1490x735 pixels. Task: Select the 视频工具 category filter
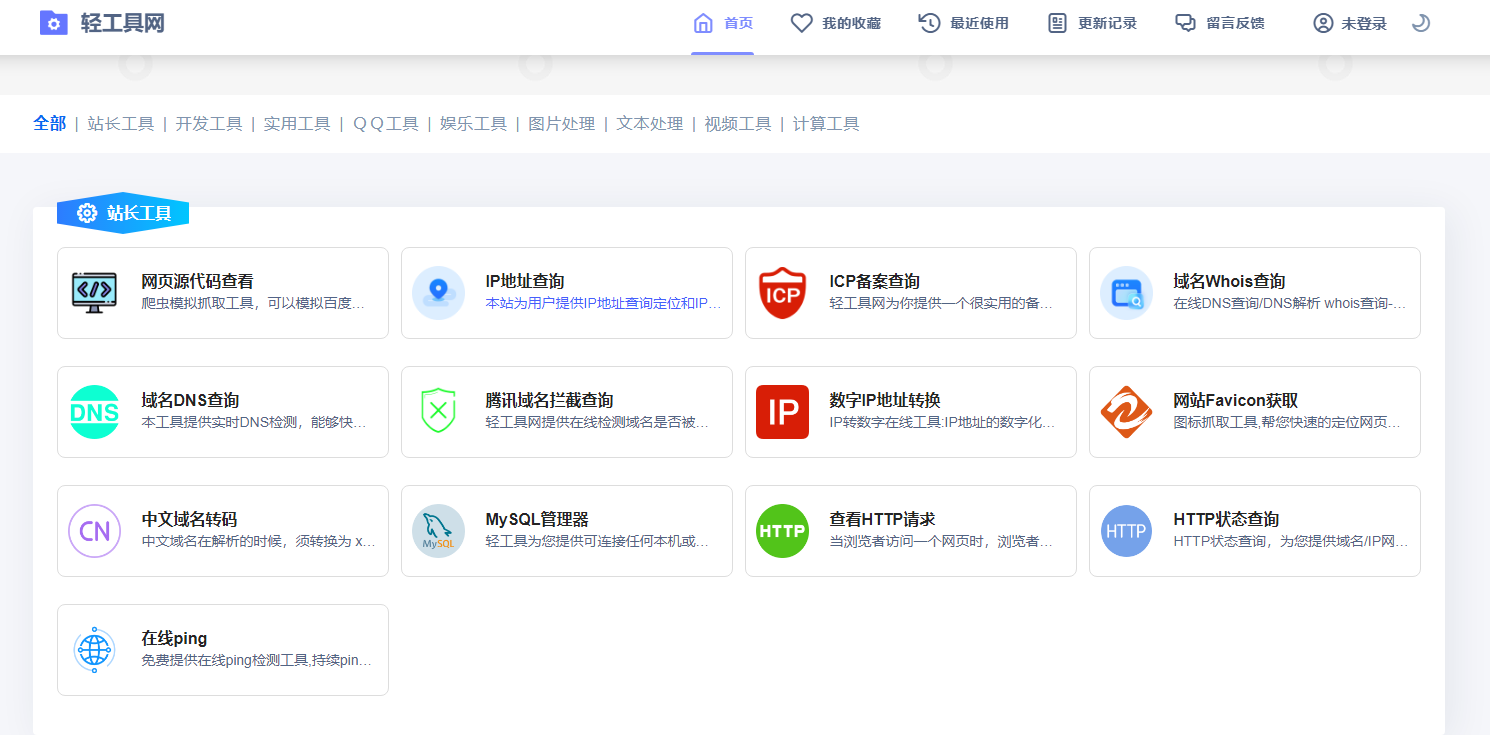click(738, 124)
